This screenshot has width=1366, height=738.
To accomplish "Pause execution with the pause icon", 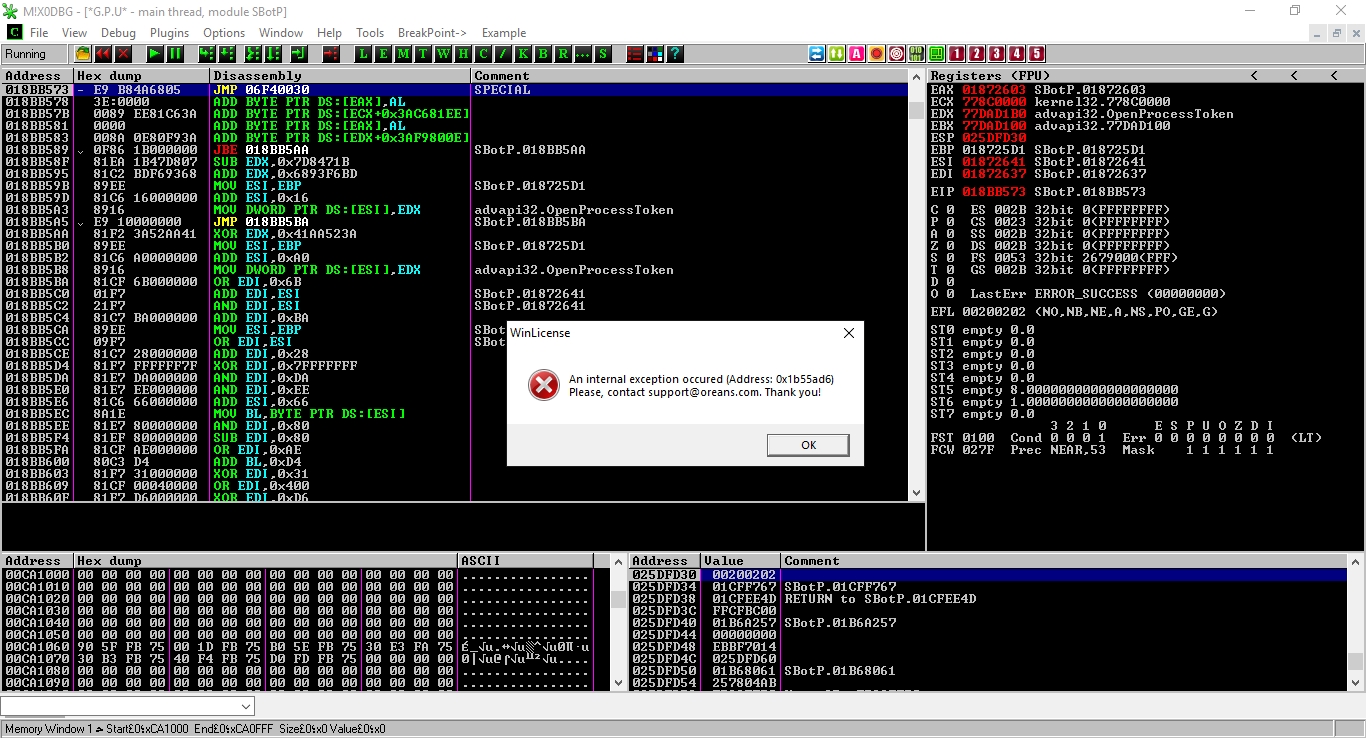I will click(x=175, y=54).
